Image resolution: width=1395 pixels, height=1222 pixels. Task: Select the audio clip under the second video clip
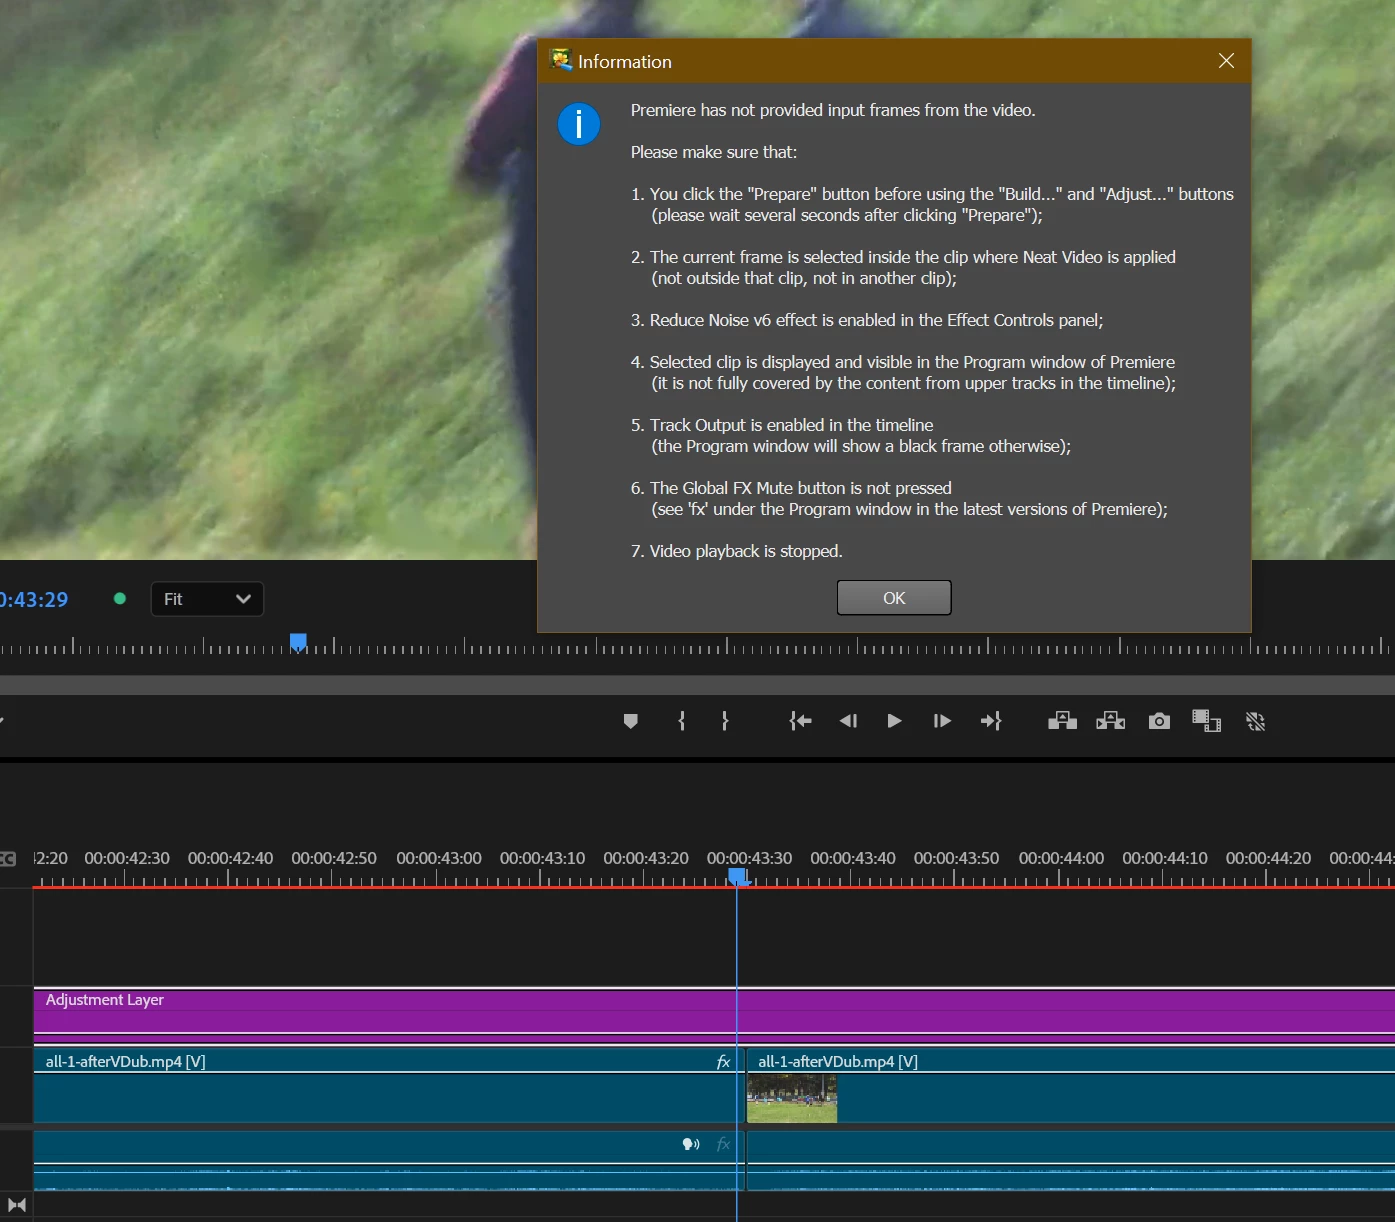pos(1071,1160)
